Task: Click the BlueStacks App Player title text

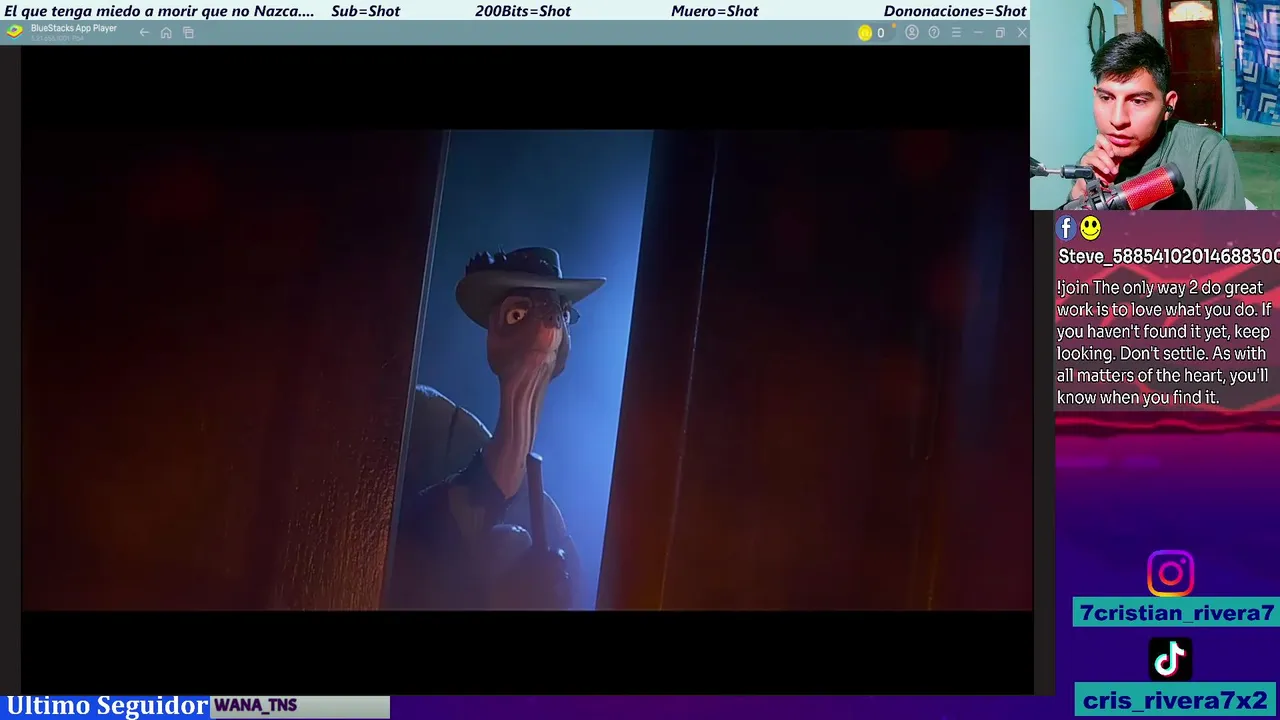Action: point(74,28)
